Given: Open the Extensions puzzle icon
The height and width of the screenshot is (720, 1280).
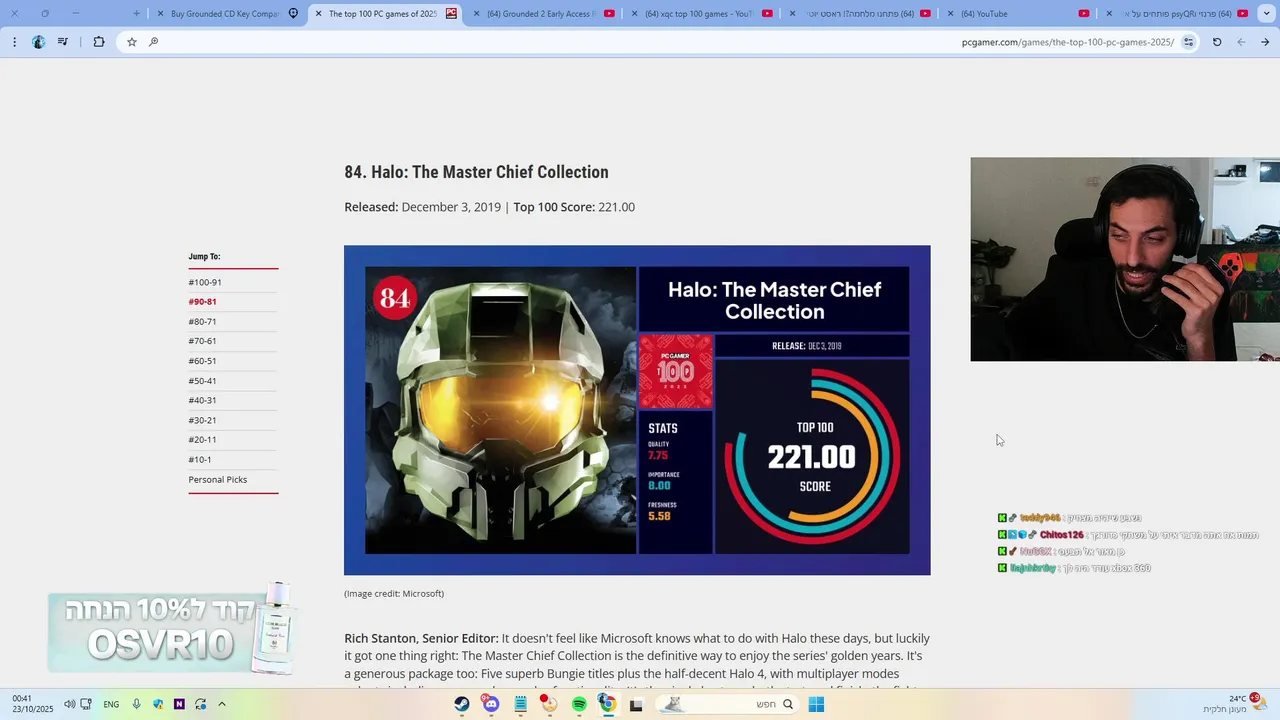Looking at the screenshot, I should pos(98,42).
